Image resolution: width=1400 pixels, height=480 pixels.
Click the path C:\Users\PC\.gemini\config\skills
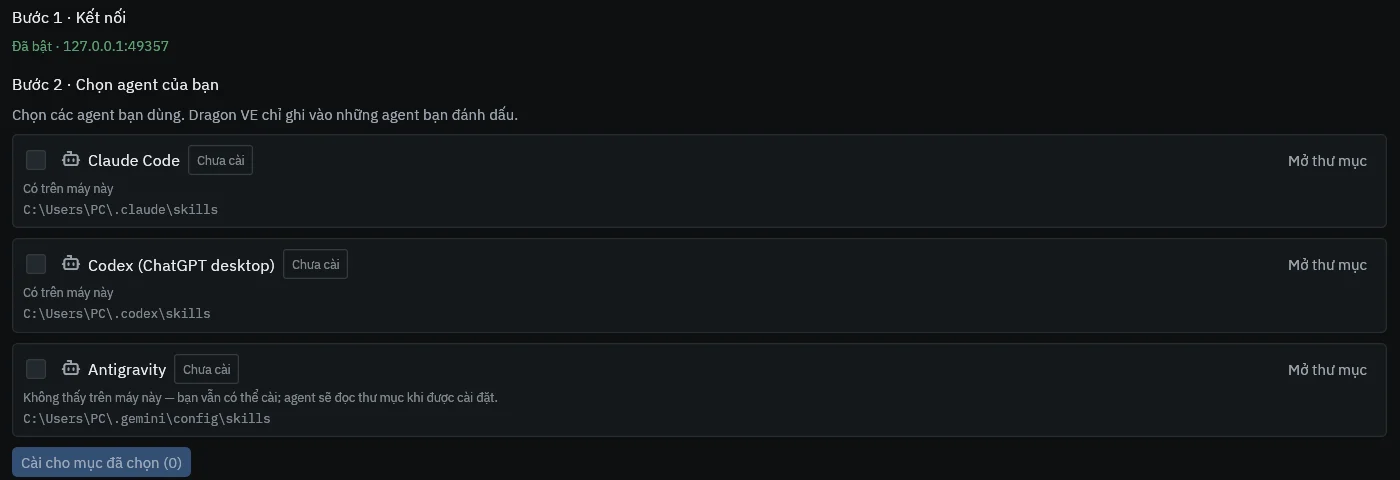pyautogui.click(x=147, y=419)
